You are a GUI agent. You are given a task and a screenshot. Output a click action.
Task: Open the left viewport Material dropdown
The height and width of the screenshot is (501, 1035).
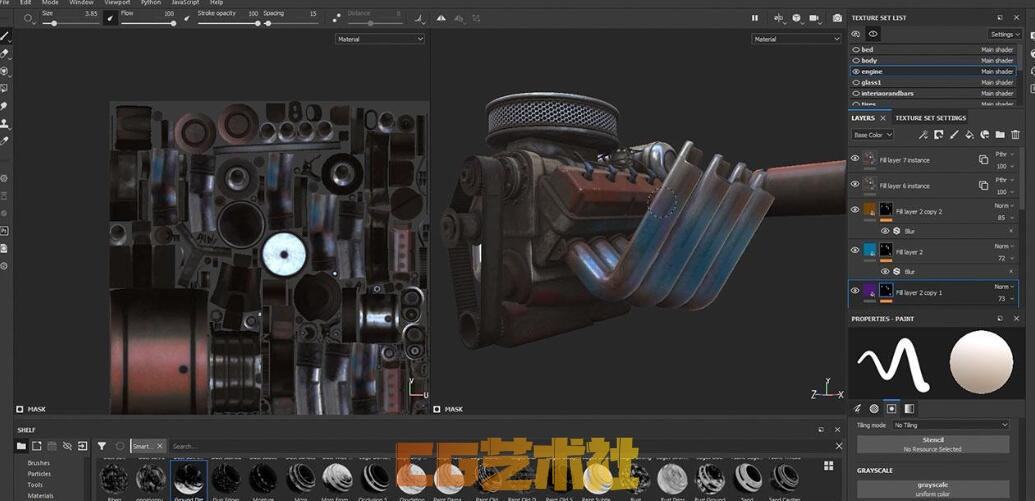pos(380,39)
